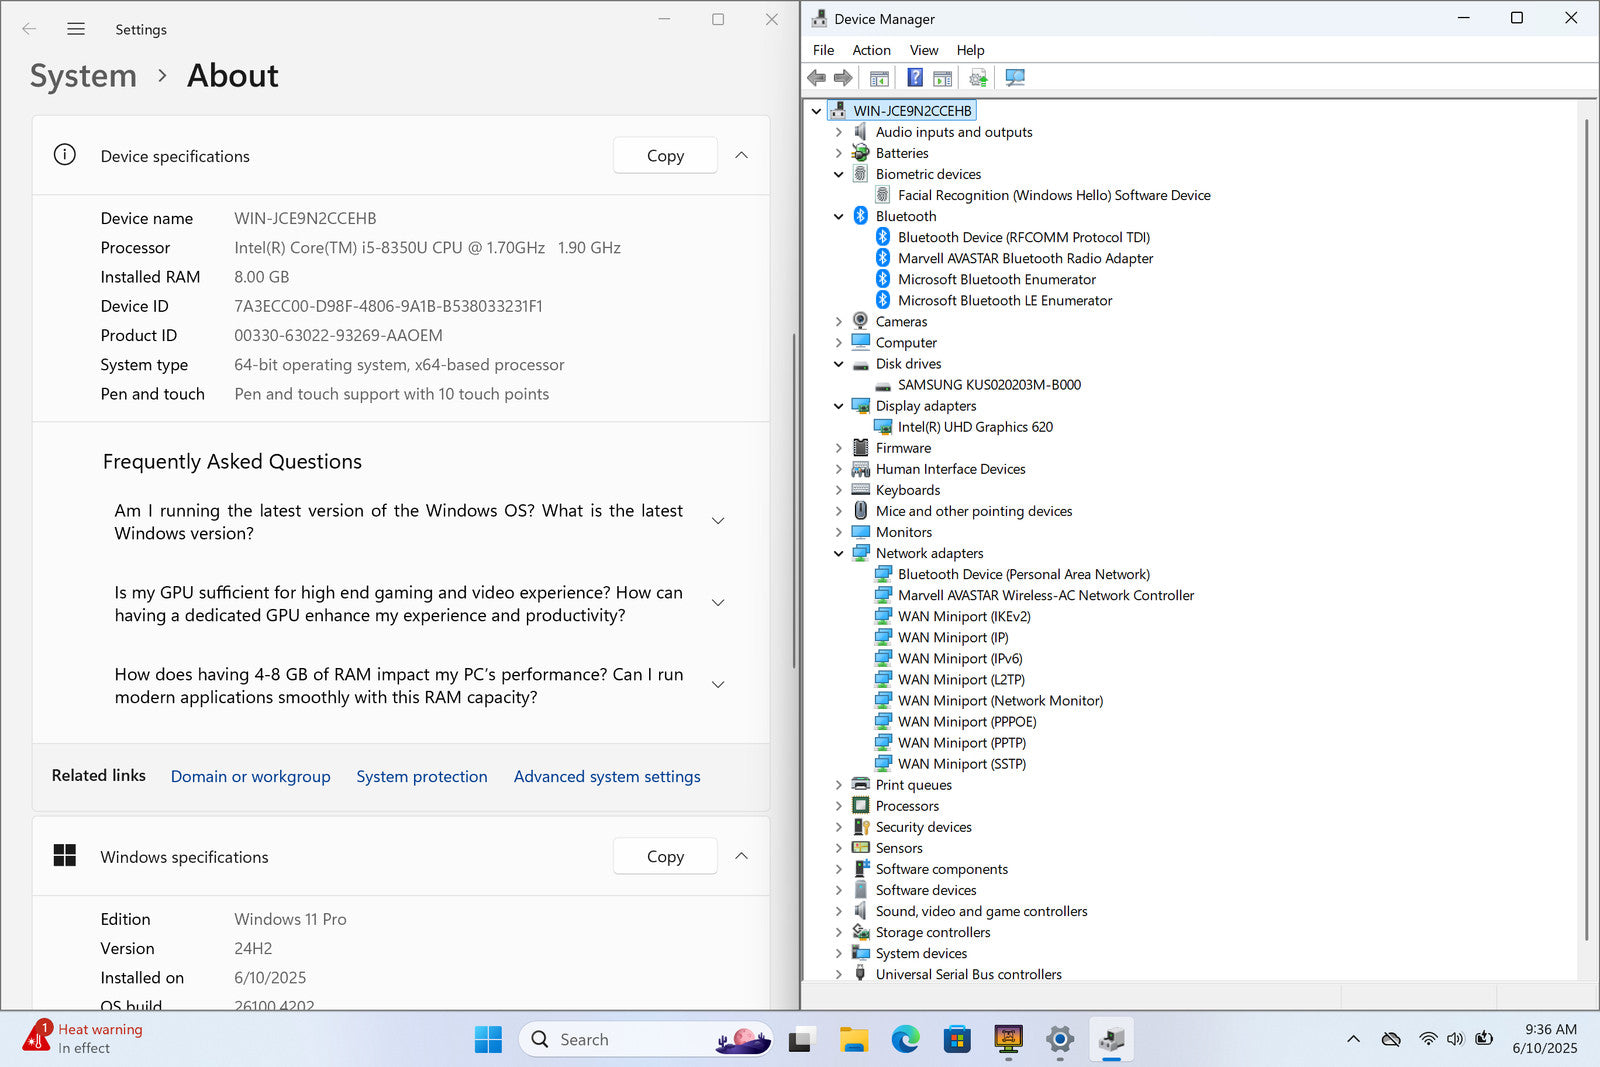
Task: Open Microsoft Edge from the taskbar
Action: [x=905, y=1040]
